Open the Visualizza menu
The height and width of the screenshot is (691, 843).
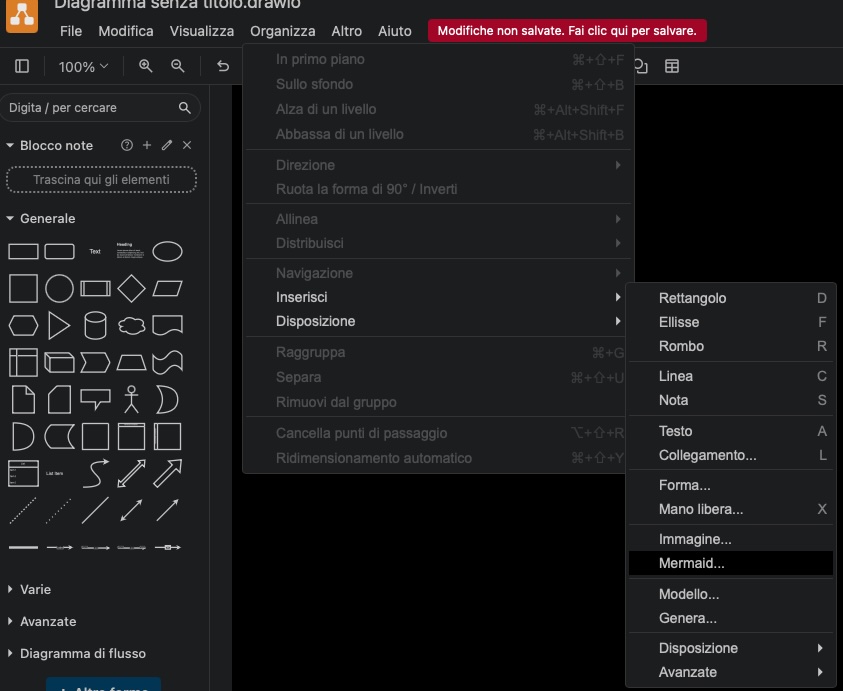pyautogui.click(x=201, y=31)
